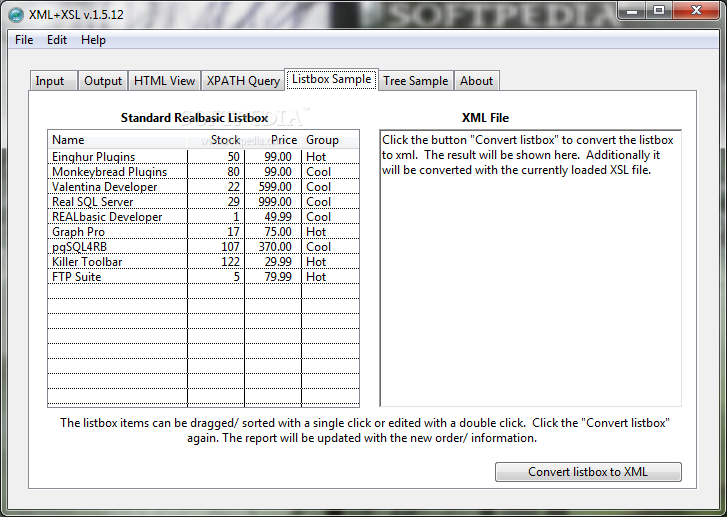Click price 79.99 for FTP Suite

point(278,276)
